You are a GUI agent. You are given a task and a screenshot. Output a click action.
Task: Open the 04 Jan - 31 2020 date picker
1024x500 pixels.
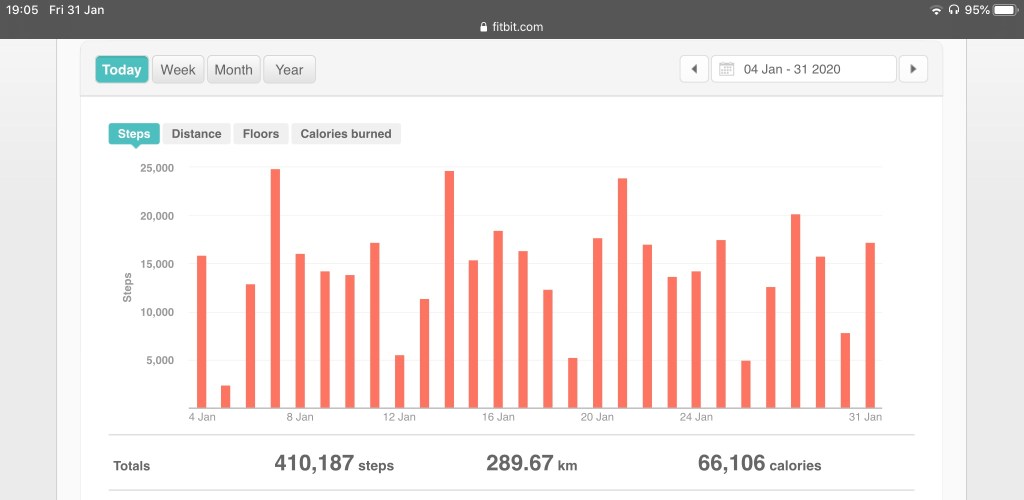pyautogui.click(x=803, y=69)
